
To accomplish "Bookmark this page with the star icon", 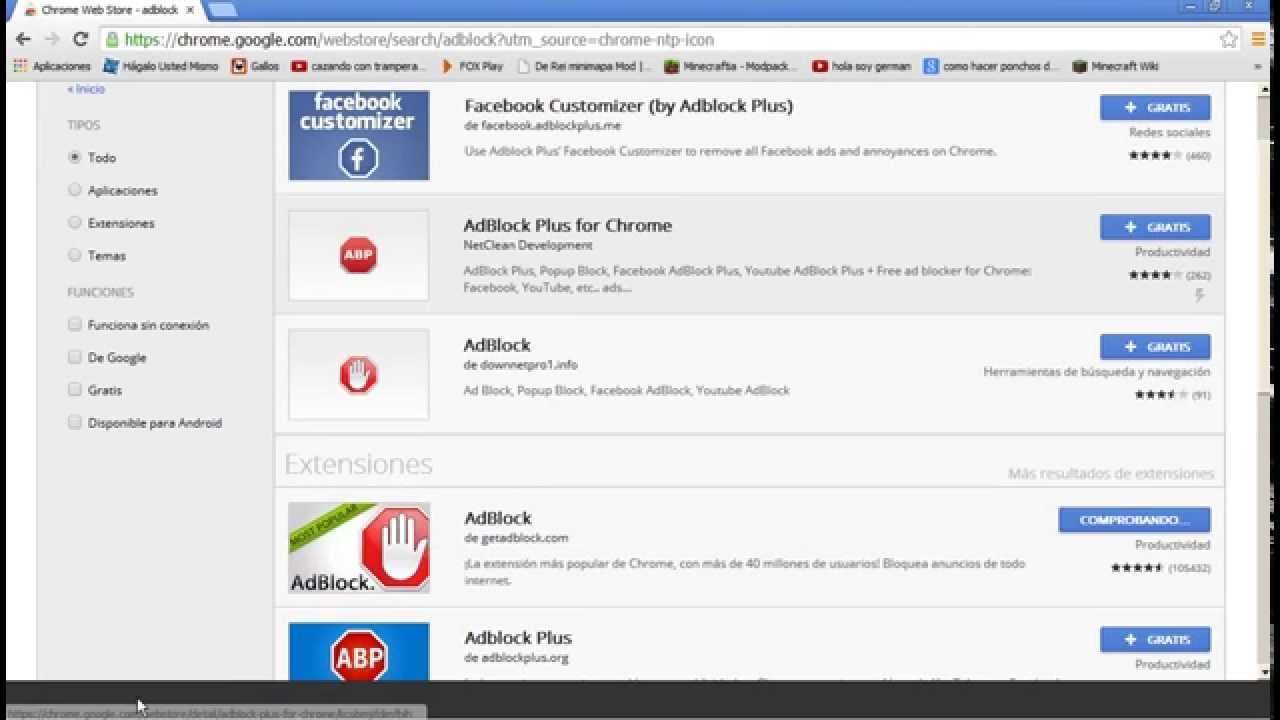I will (x=1229, y=40).
